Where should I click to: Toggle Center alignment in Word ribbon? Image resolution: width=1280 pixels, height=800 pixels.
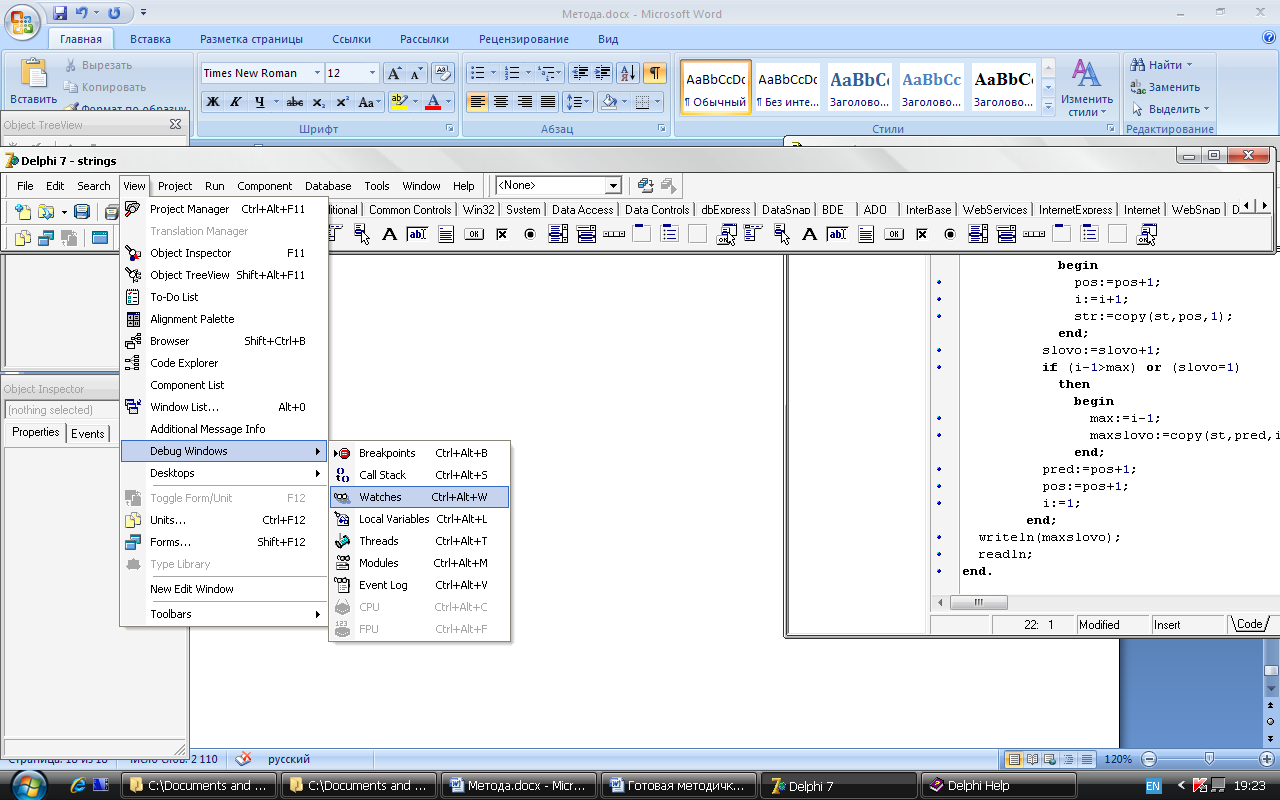pos(501,102)
